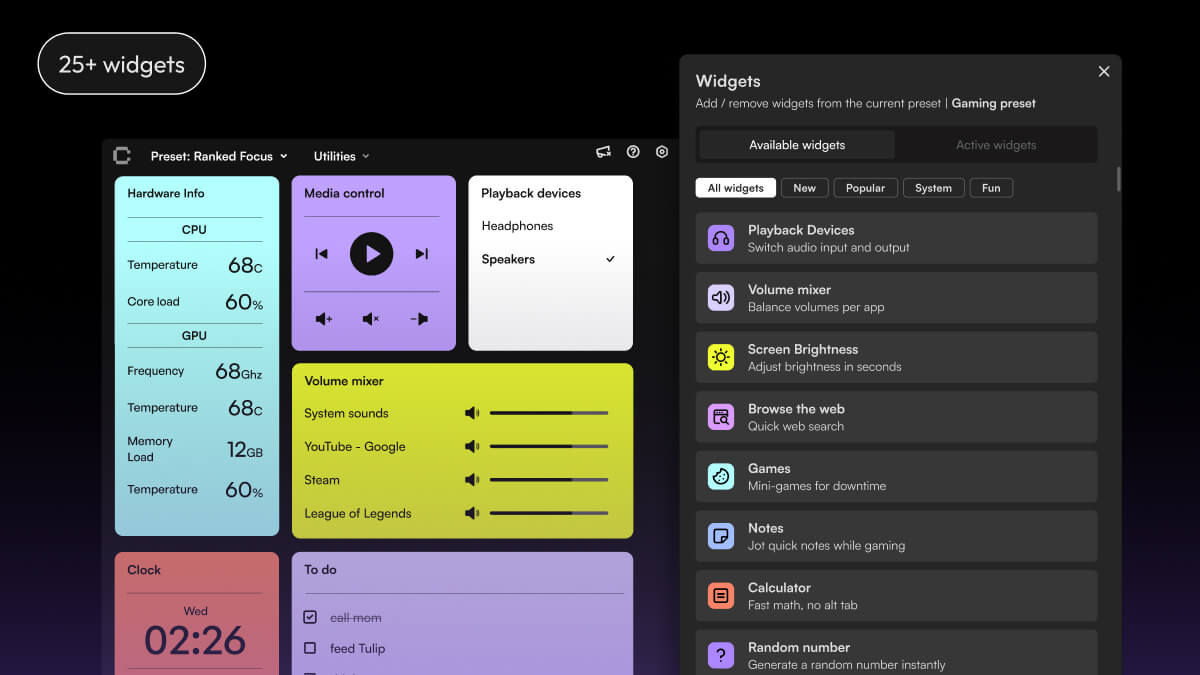This screenshot has height=675, width=1200.
Task: Open the announcements megaphone icon
Action: tap(603, 152)
